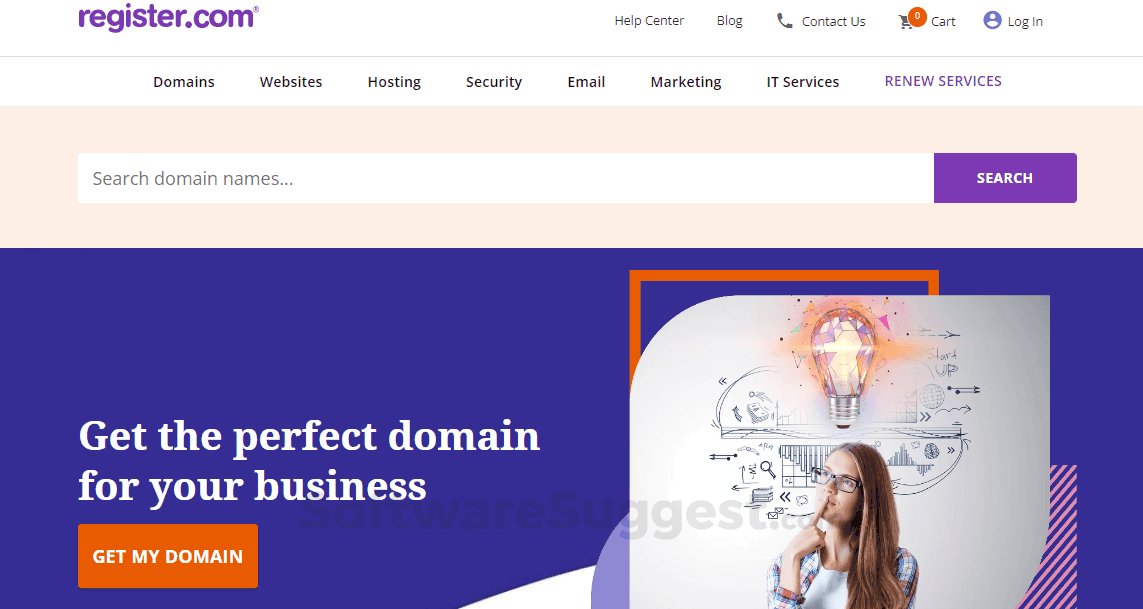Select the Security menu item
The image size is (1143, 609).
click(494, 82)
